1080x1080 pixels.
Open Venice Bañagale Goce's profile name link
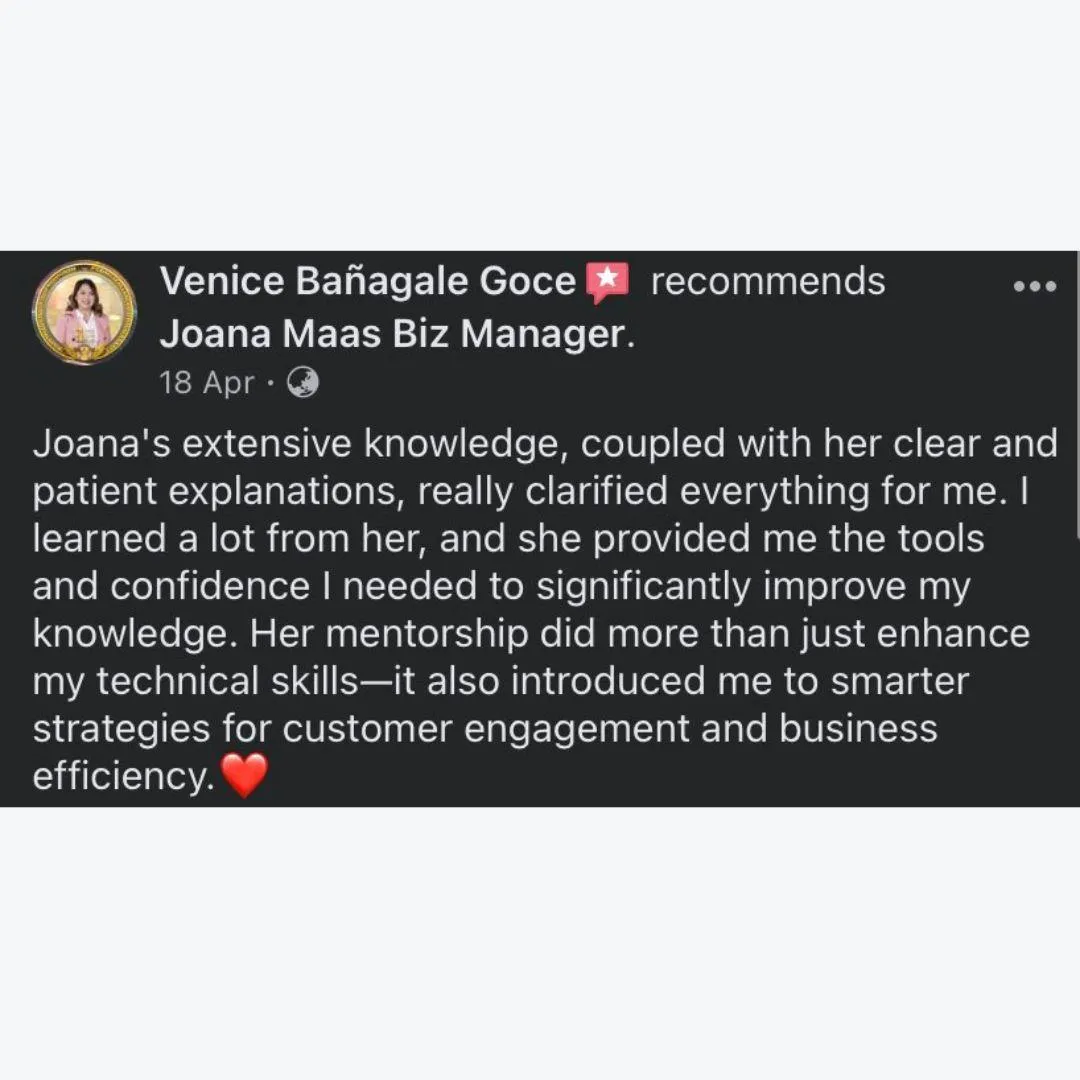click(367, 281)
